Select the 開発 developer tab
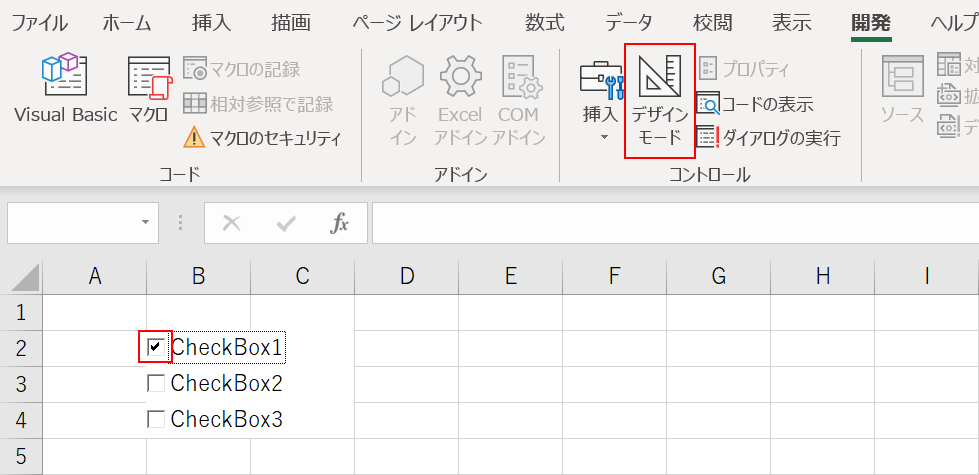Screen dimensions: 979x475 871,24
